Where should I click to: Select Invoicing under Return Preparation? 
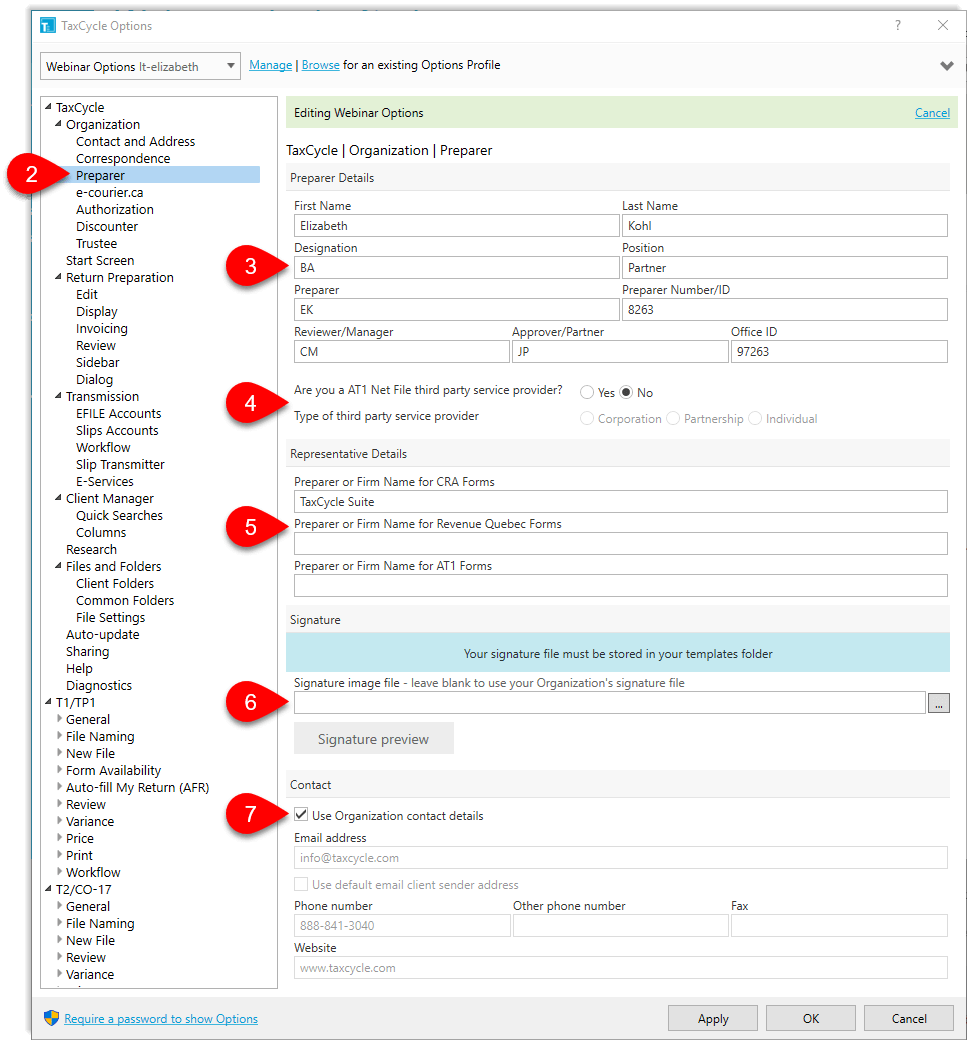click(x=101, y=328)
